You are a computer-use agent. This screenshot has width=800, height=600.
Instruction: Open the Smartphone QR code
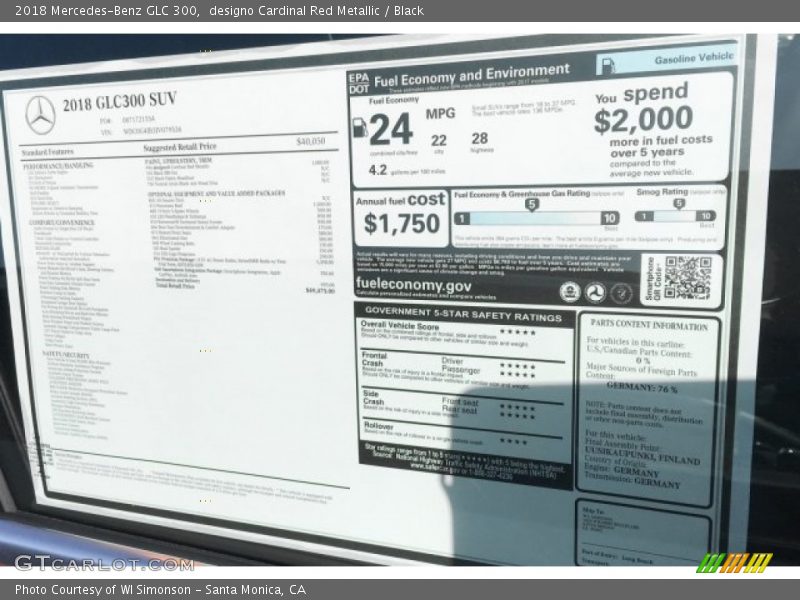click(687, 278)
